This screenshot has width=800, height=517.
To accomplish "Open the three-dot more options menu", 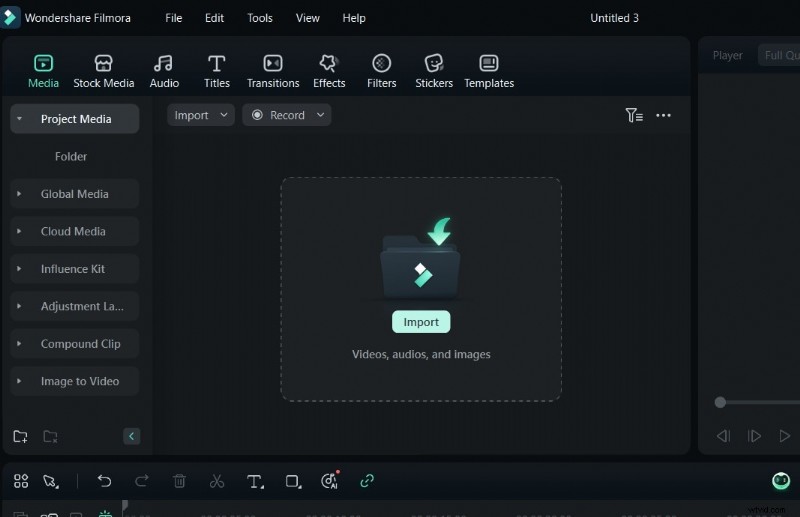I will click(x=663, y=115).
